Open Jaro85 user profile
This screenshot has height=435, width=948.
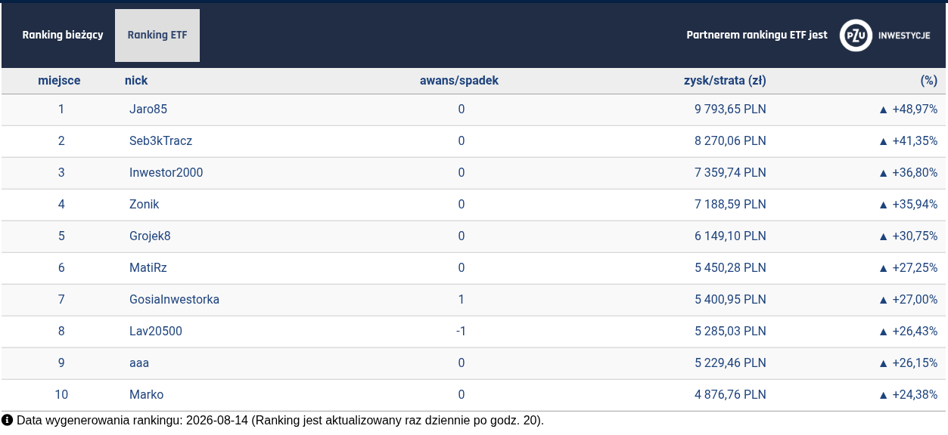point(148,110)
